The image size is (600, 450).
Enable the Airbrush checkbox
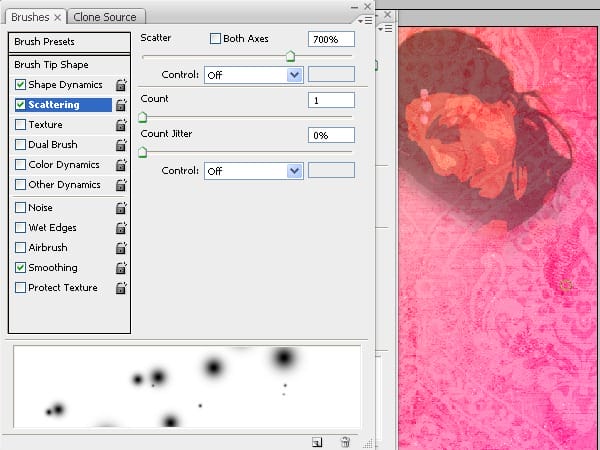pyautogui.click(x=20, y=248)
